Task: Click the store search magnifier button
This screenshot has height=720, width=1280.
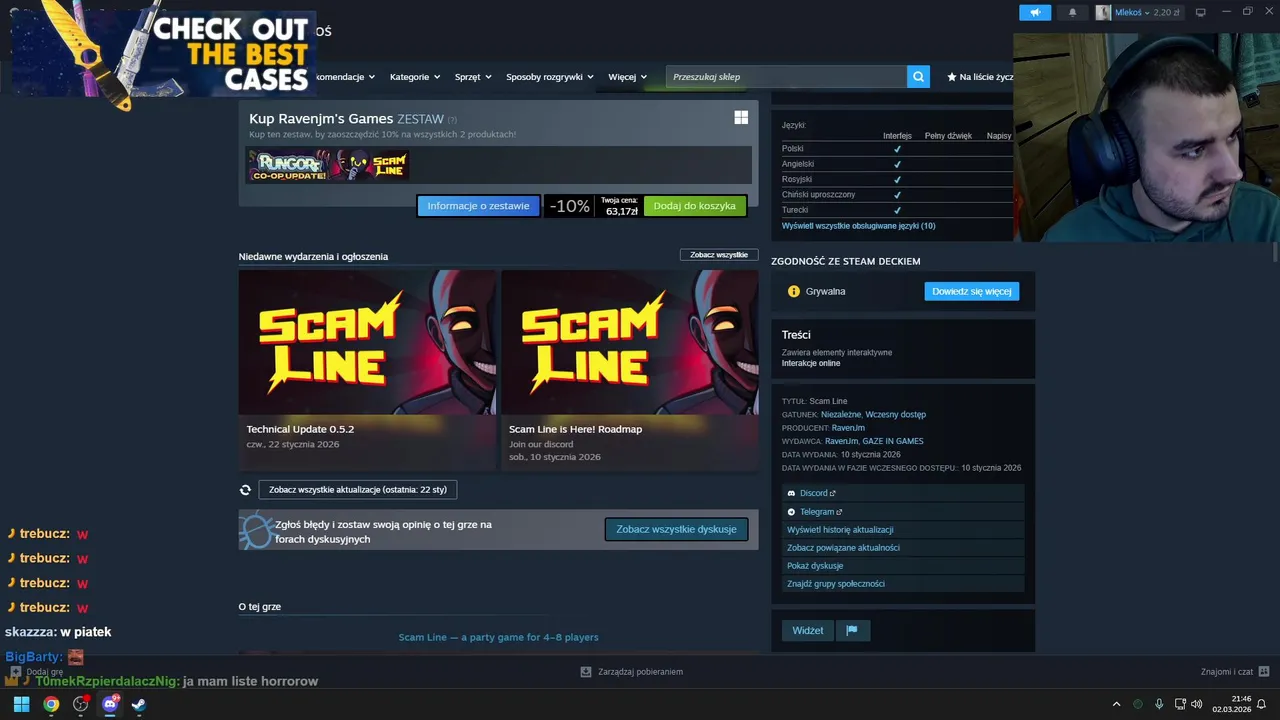Action: tap(918, 77)
